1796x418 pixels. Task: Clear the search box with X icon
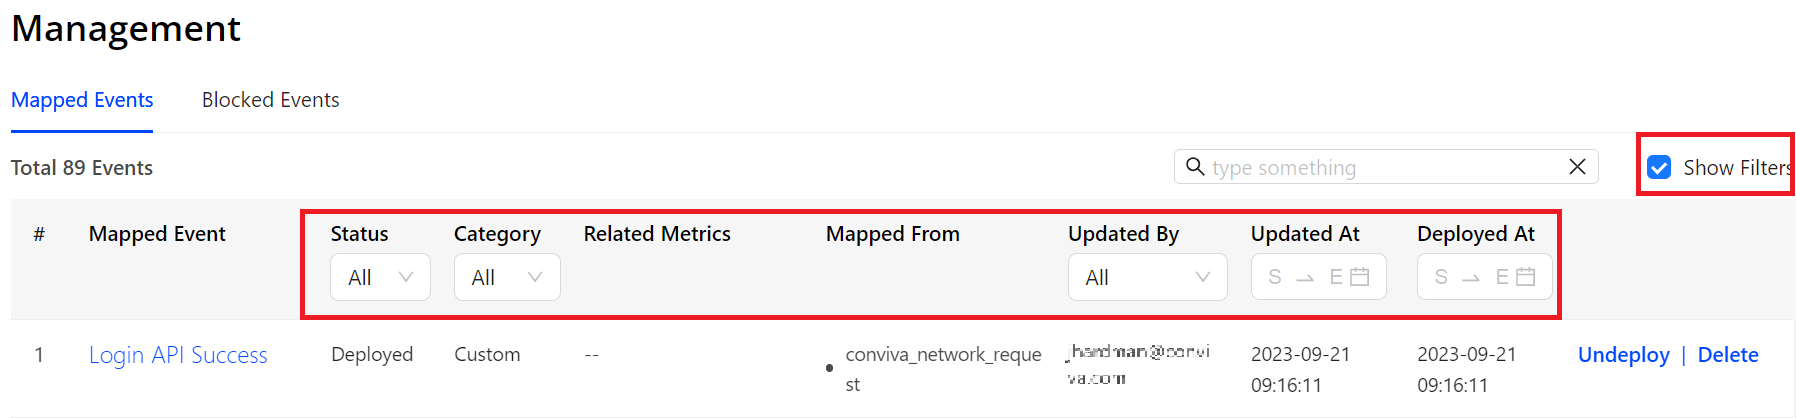click(1577, 167)
